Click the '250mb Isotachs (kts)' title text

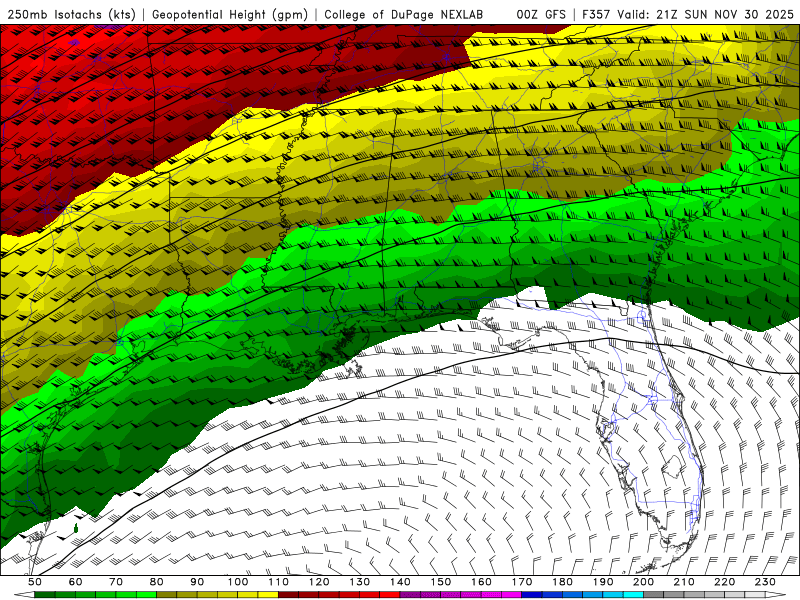(72, 14)
